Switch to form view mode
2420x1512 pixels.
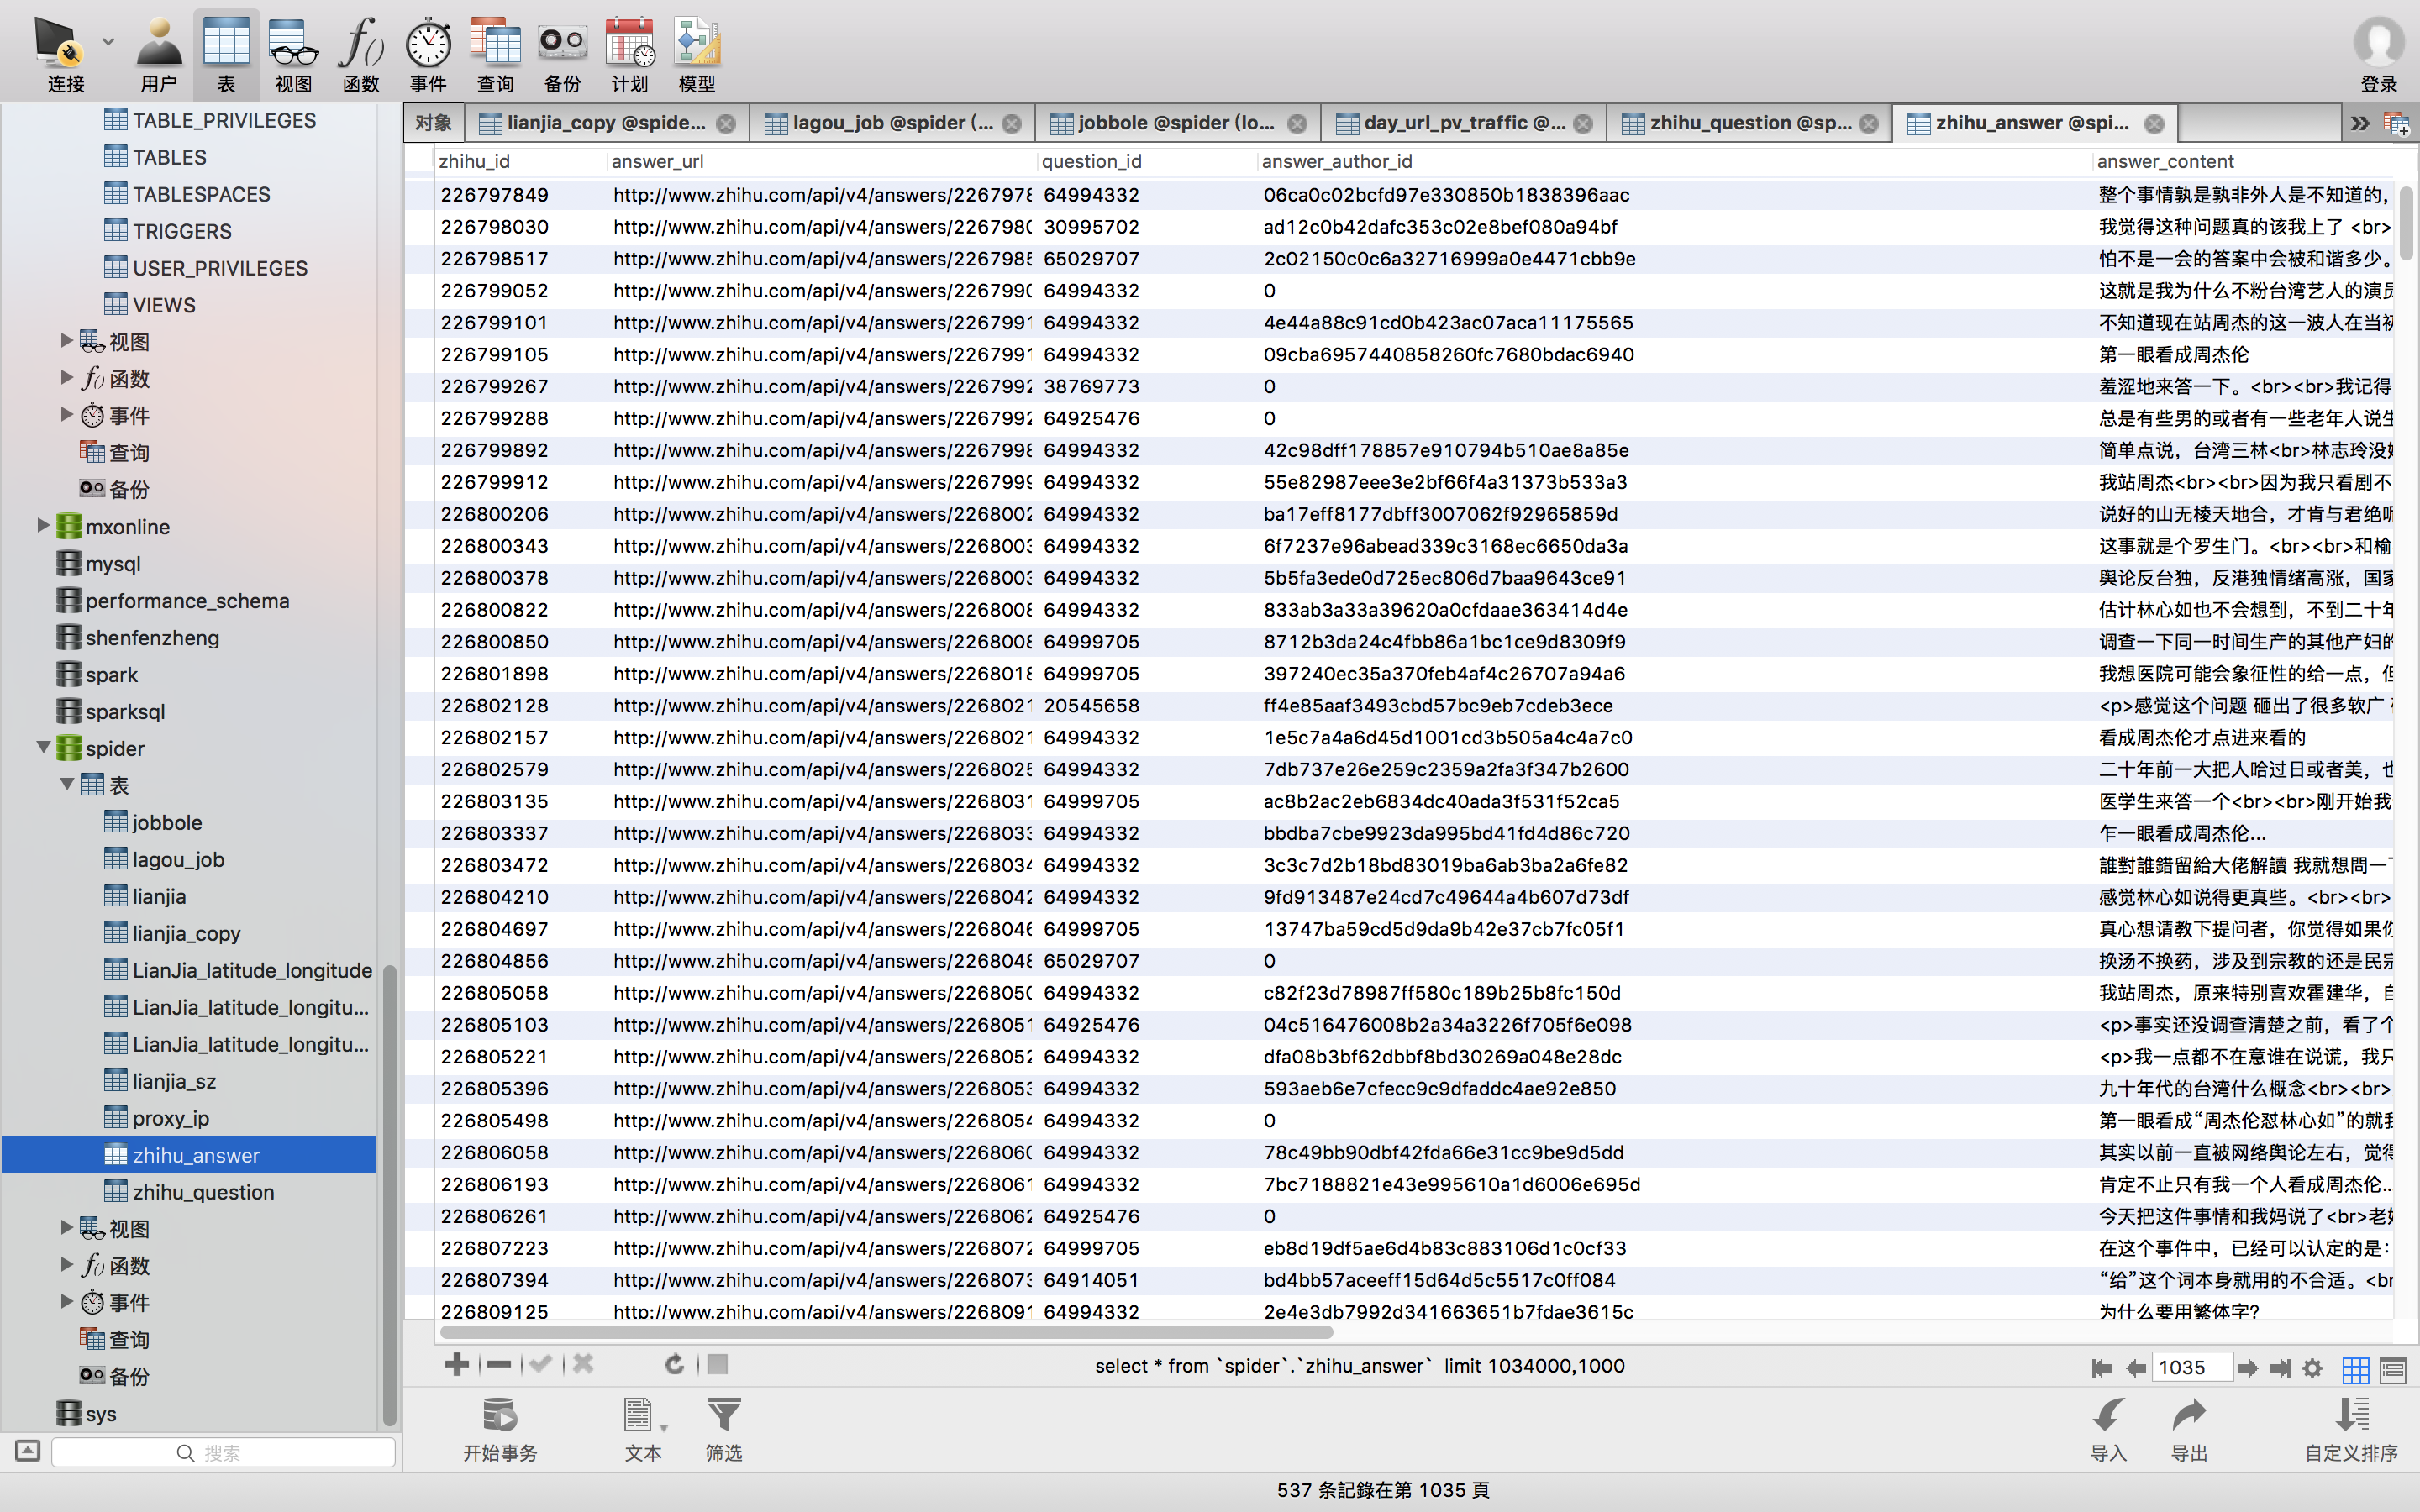coord(2393,1368)
